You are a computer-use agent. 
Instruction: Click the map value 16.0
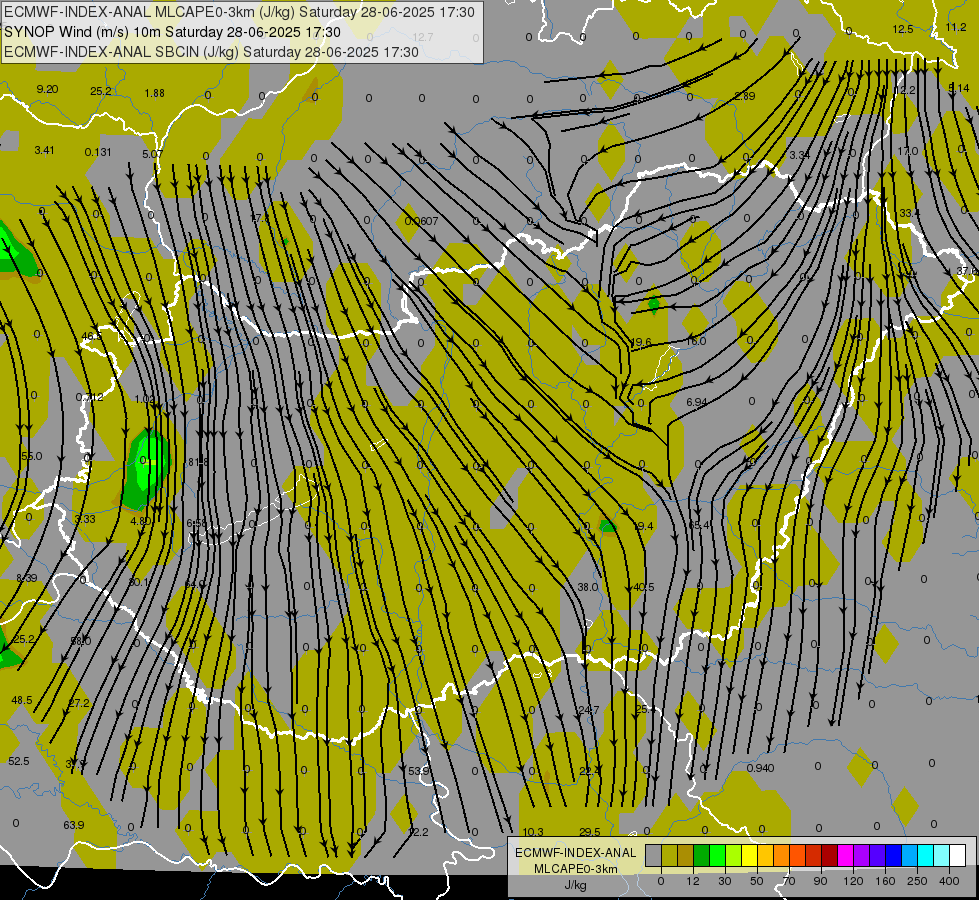click(x=696, y=341)
